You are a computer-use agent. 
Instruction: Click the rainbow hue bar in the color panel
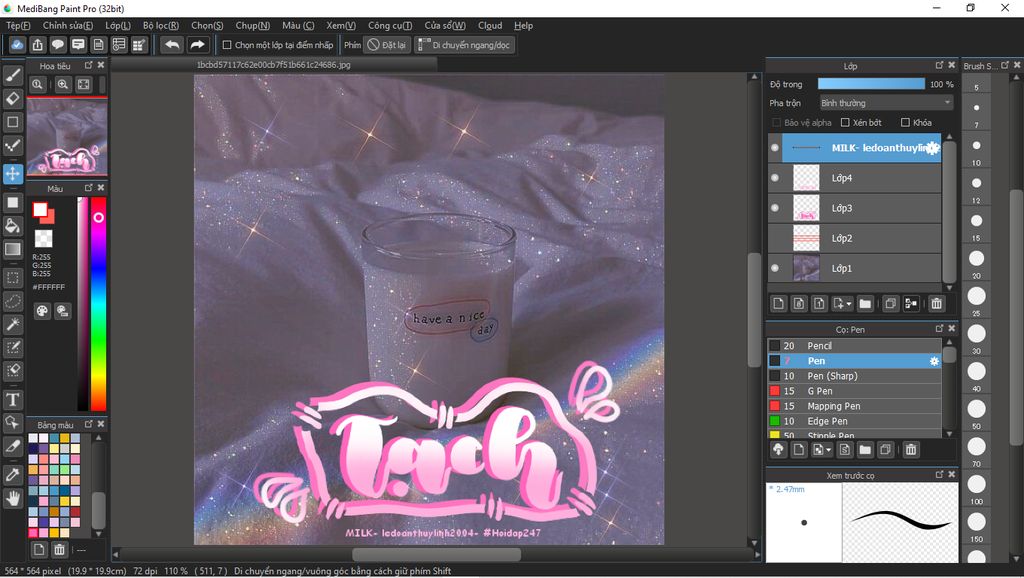pos(98,304)
